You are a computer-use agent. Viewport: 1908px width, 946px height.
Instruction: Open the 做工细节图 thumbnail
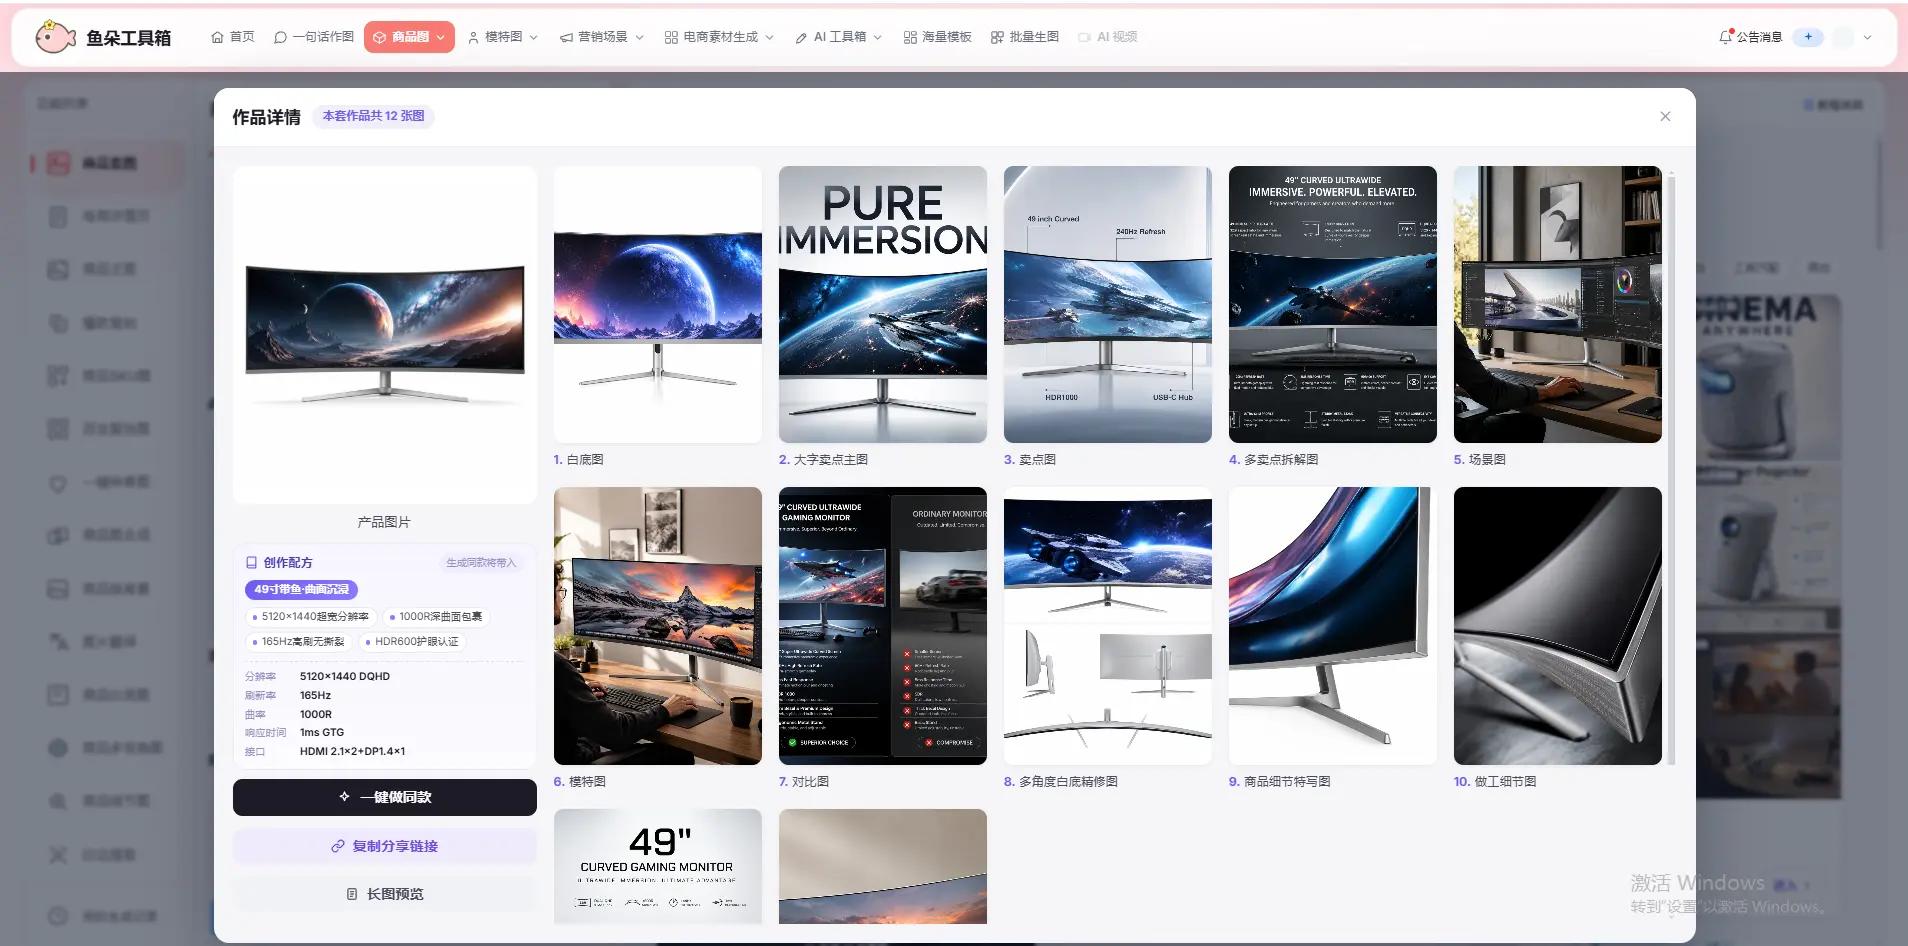pos(1558,626)
